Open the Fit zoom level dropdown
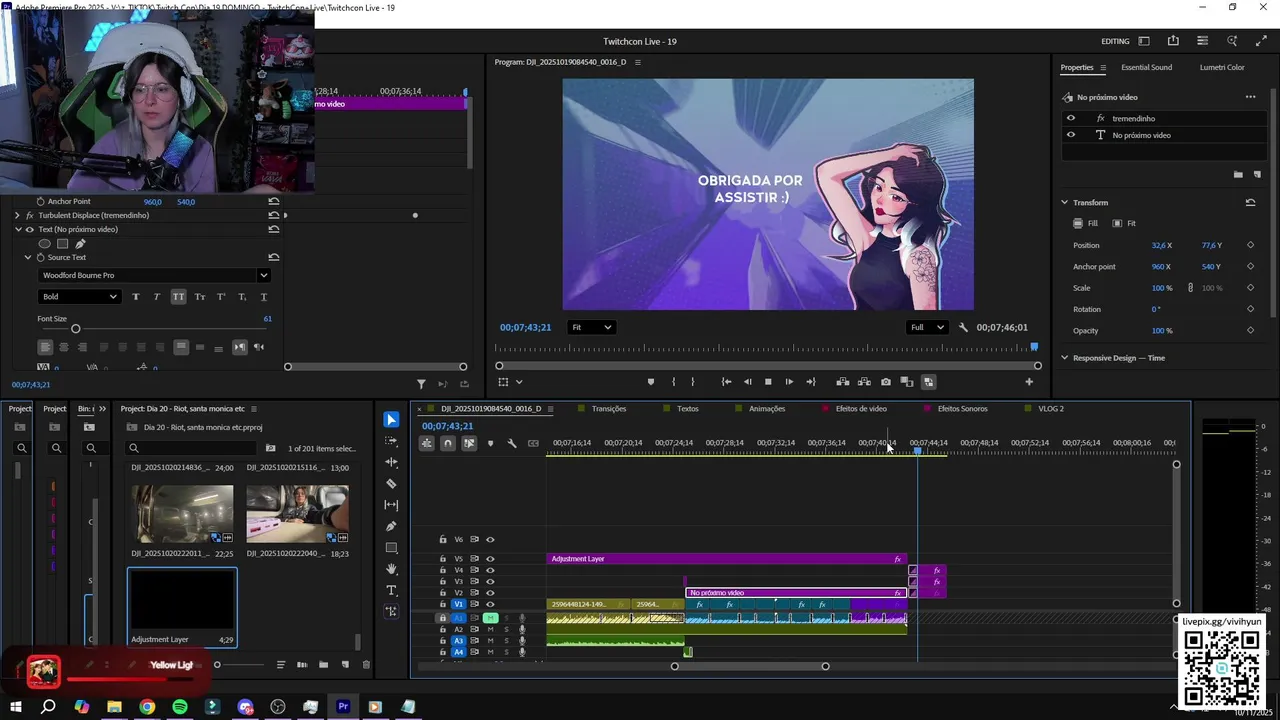Image resolution: width=1280 pixels, height=720 pixels. click(x=591, y=327)
